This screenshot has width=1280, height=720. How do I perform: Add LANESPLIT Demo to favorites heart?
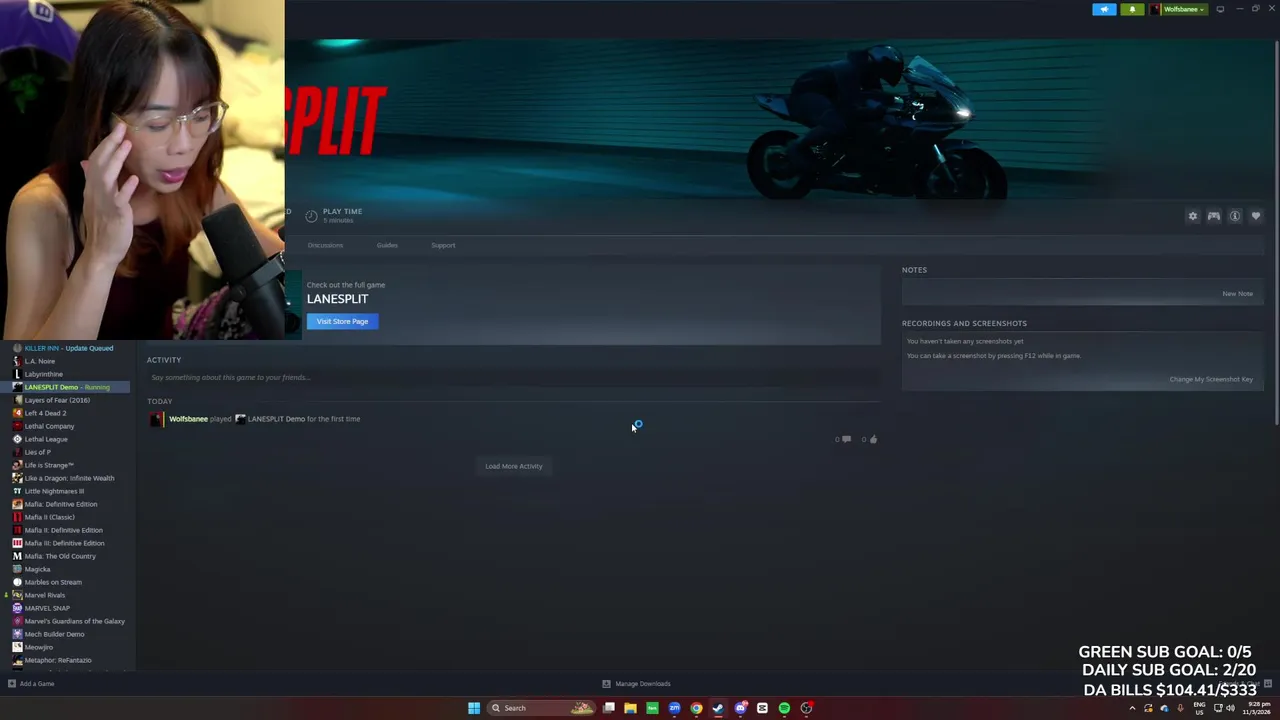pos(1256,216)
